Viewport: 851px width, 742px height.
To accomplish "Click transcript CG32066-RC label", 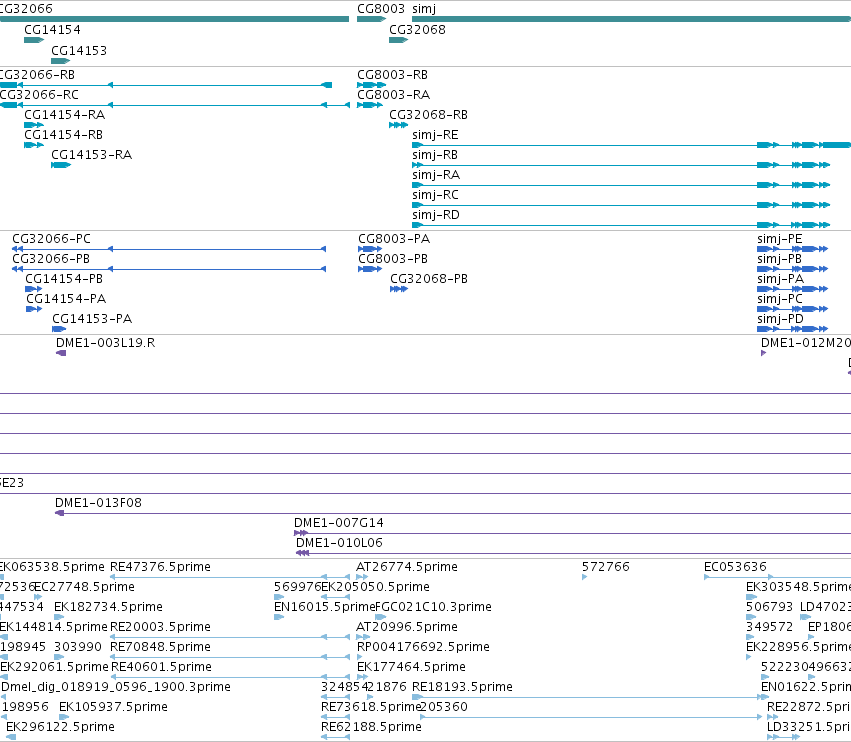I will [x=39, y=95].
